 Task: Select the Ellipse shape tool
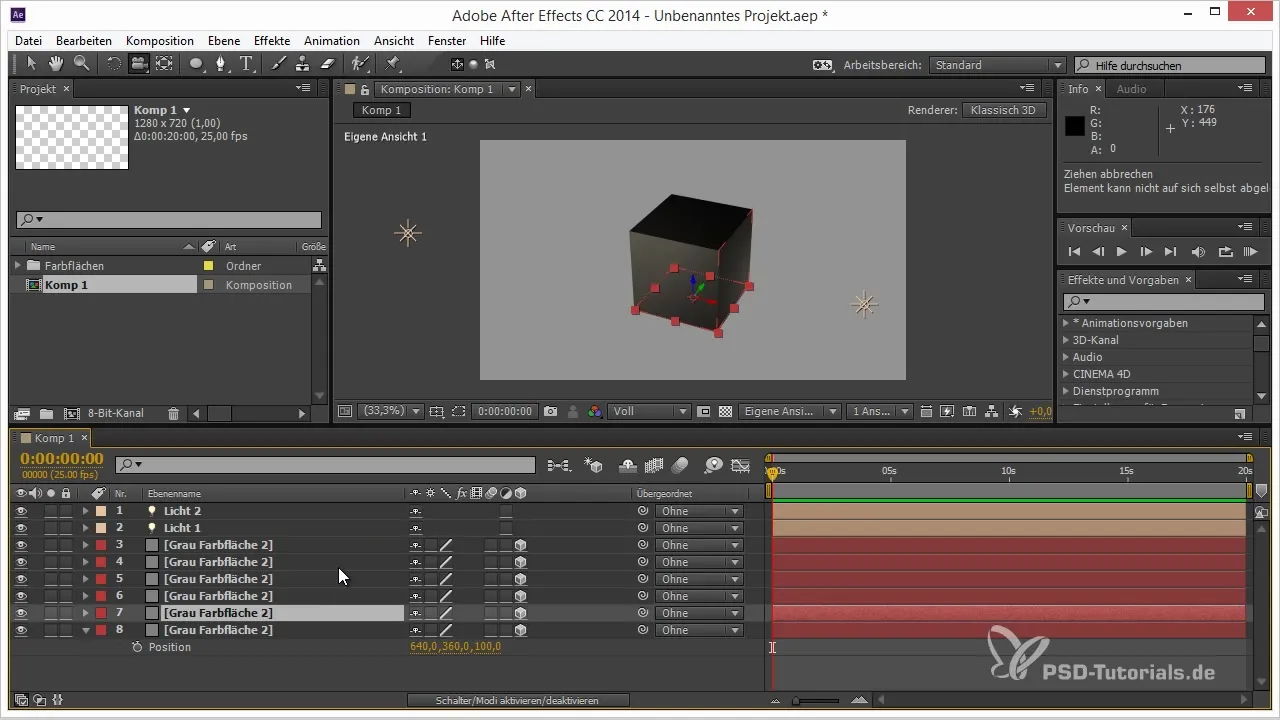(x=197, y=64)
